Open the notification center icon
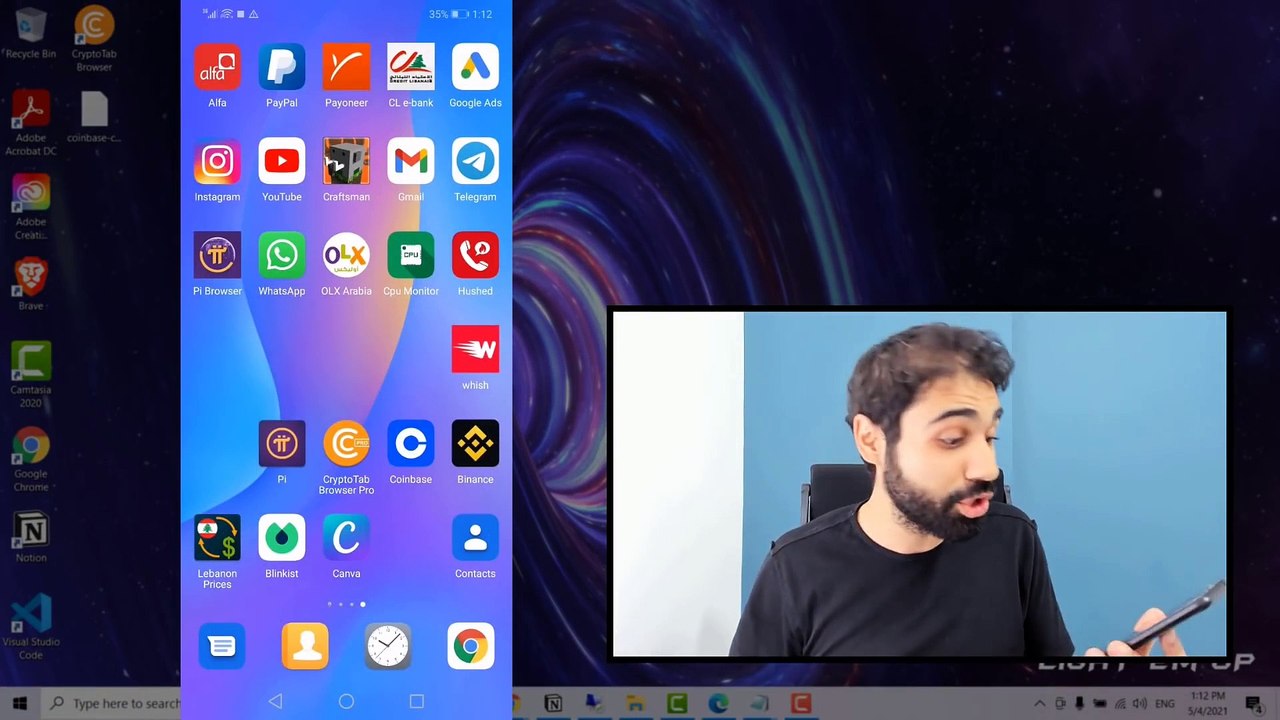Viewport: 1280px width, 720px height. 1254,704
